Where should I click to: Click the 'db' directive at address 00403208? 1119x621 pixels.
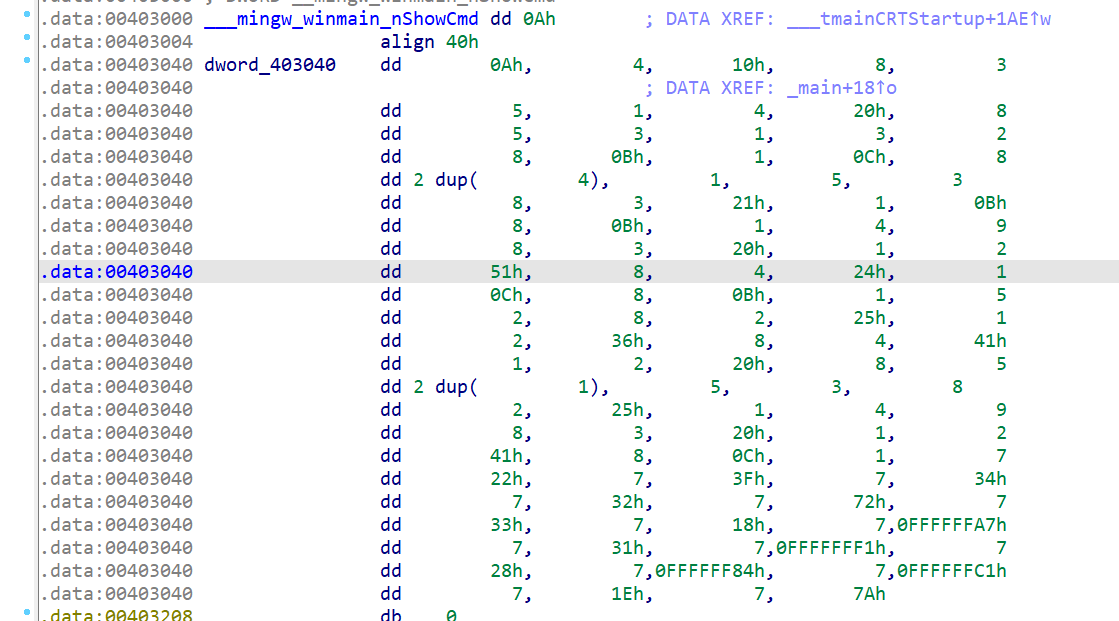[x=390, y=615]
